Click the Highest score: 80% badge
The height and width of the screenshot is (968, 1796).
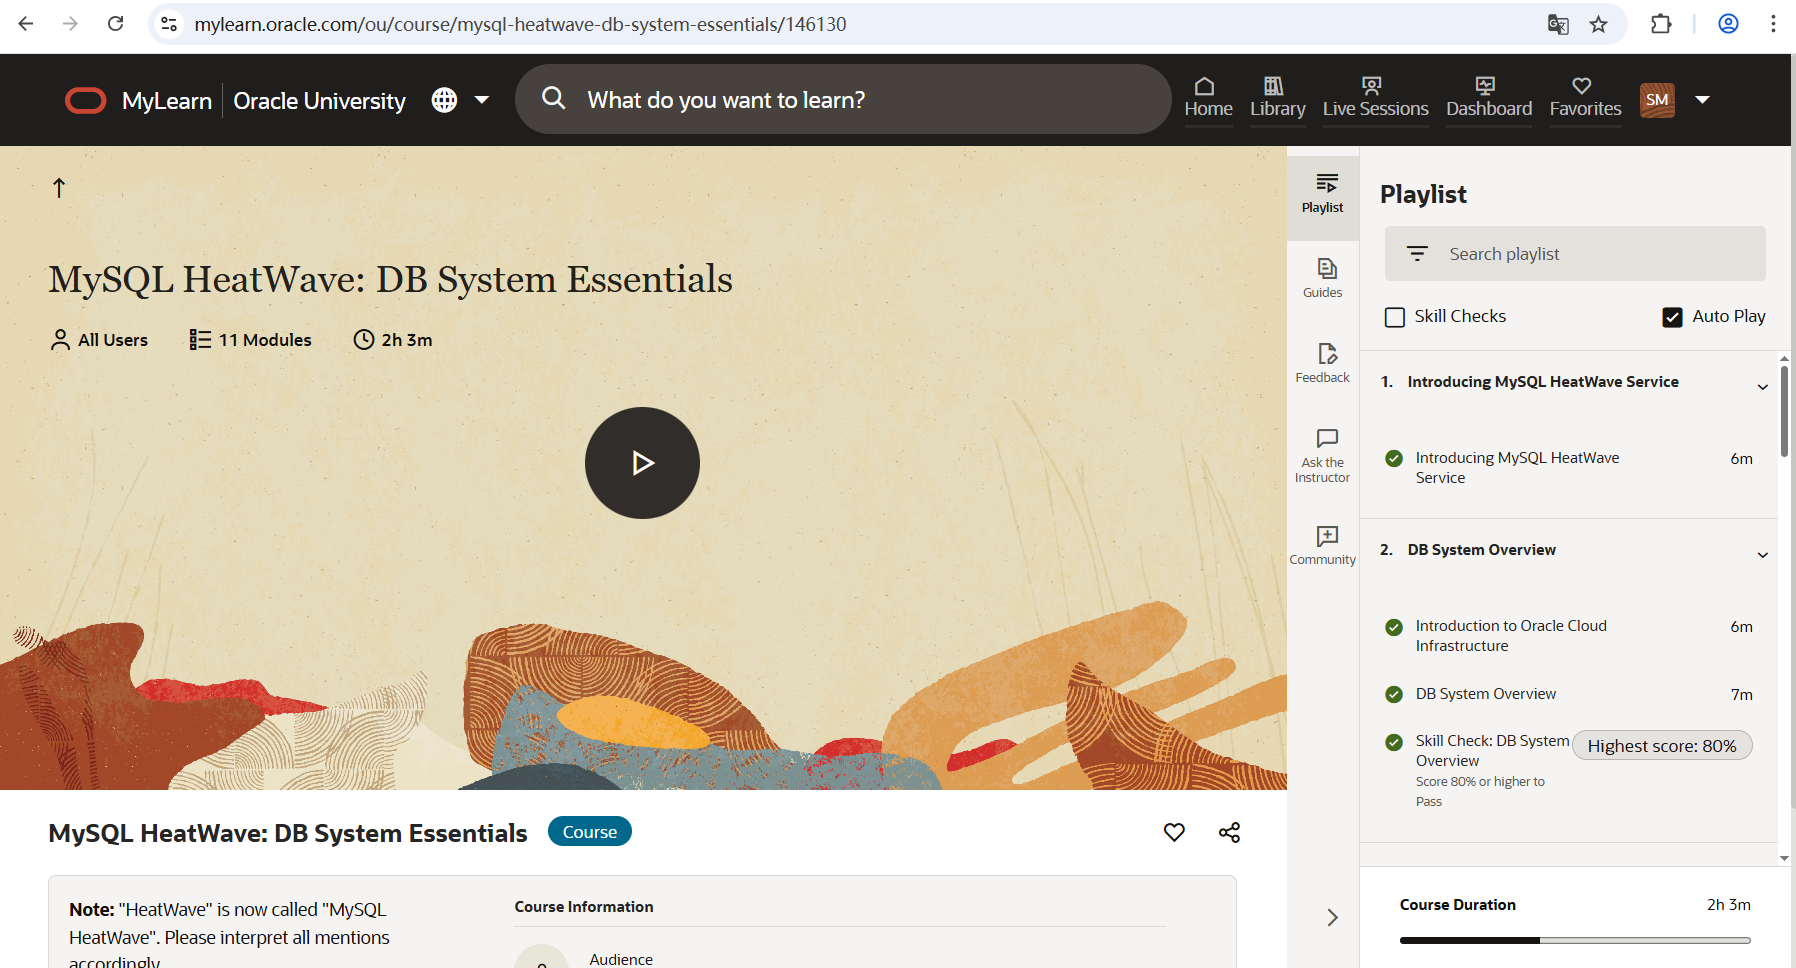click(1662, 746)
